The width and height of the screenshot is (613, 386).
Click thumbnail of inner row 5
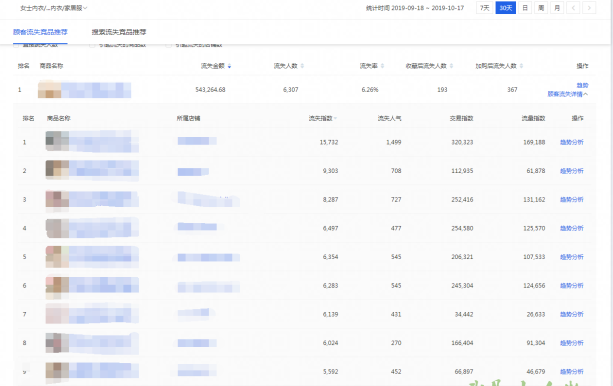point(57,257)
